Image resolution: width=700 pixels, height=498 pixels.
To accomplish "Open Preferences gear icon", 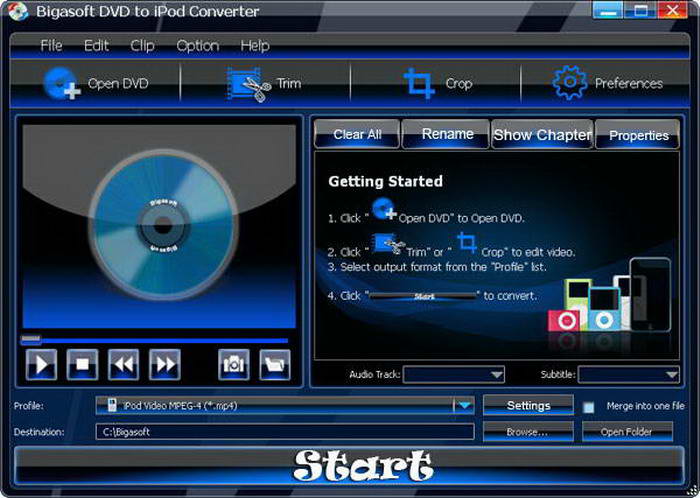I will coord(570,83).
